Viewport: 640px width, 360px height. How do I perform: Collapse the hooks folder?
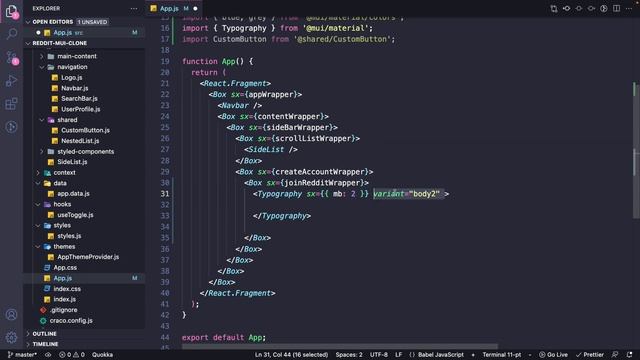click(x=38, y=204)
